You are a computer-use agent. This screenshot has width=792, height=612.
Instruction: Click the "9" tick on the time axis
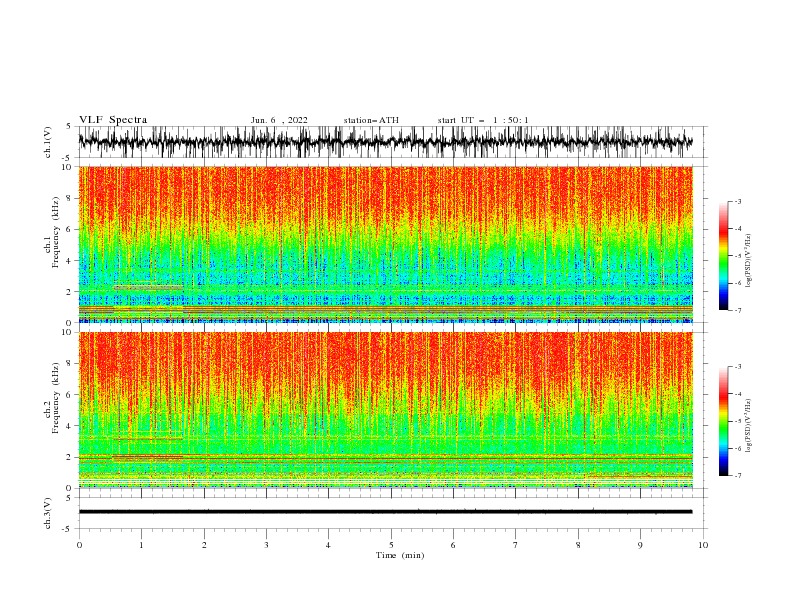point(640,545)
